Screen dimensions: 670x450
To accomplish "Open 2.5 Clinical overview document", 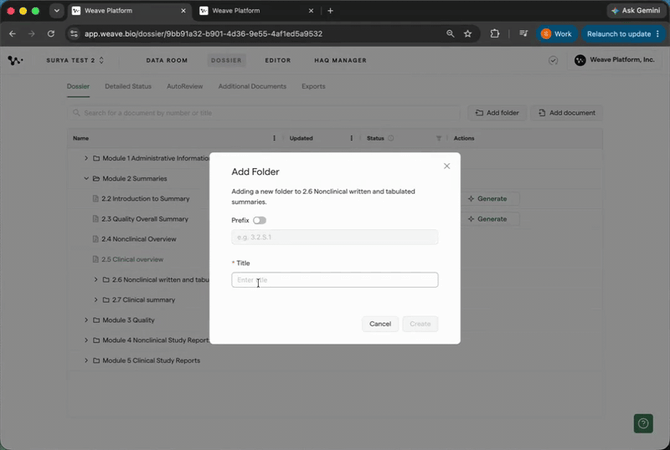I will (x=132, y=259).
